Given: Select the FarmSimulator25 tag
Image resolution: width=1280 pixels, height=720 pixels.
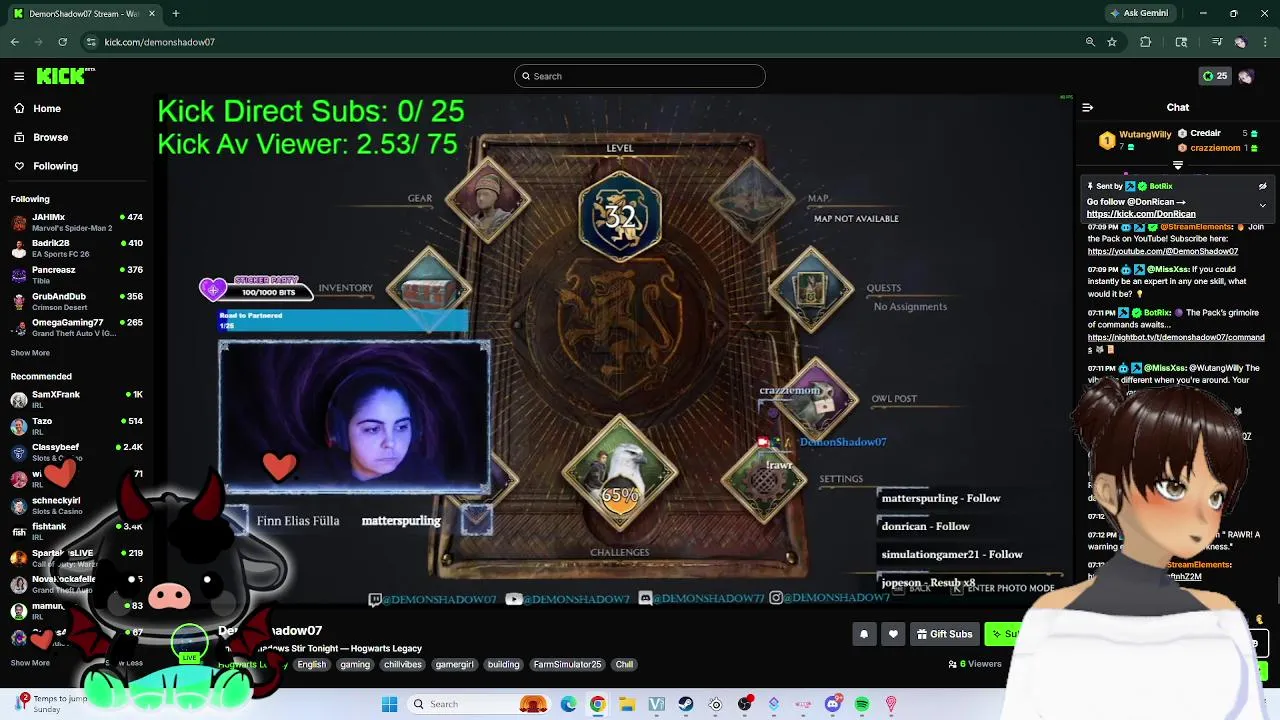Looking at the screenshot, I should [567, 664].
